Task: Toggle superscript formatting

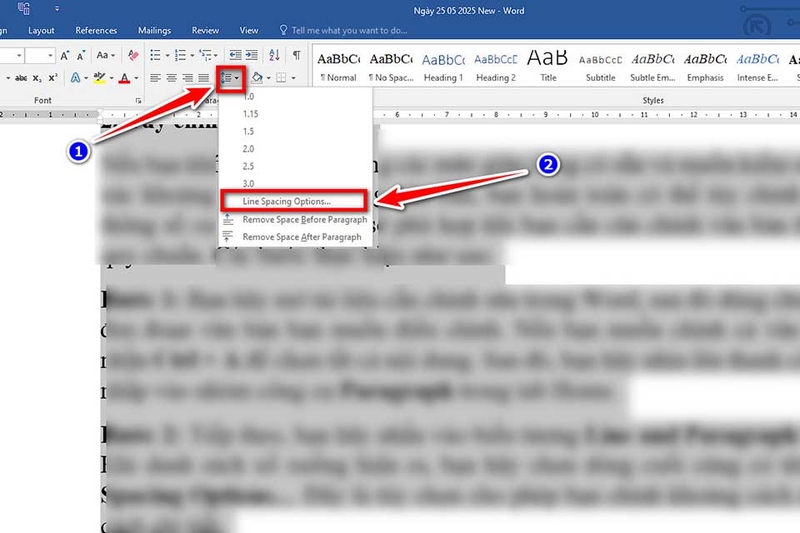Action: click(x=53, y=78)
